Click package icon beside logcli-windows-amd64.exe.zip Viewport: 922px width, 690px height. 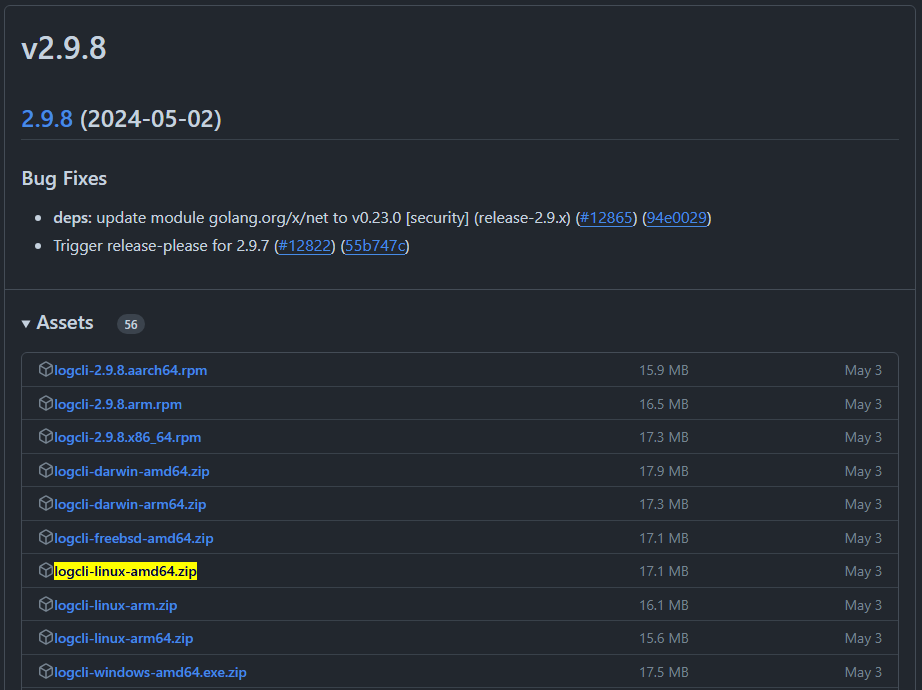[45, 672]
